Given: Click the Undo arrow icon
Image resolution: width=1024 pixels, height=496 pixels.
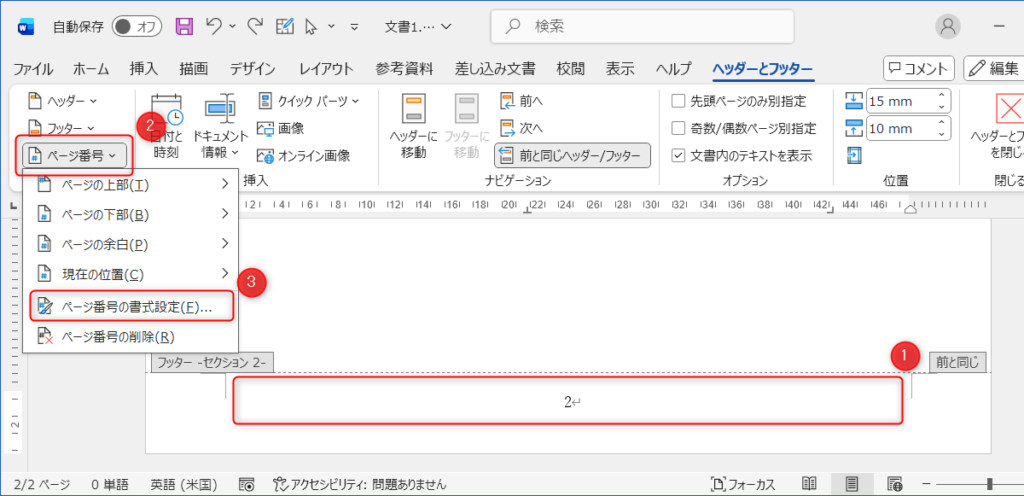Looking at the screenshot, I should tap(213, 26).
